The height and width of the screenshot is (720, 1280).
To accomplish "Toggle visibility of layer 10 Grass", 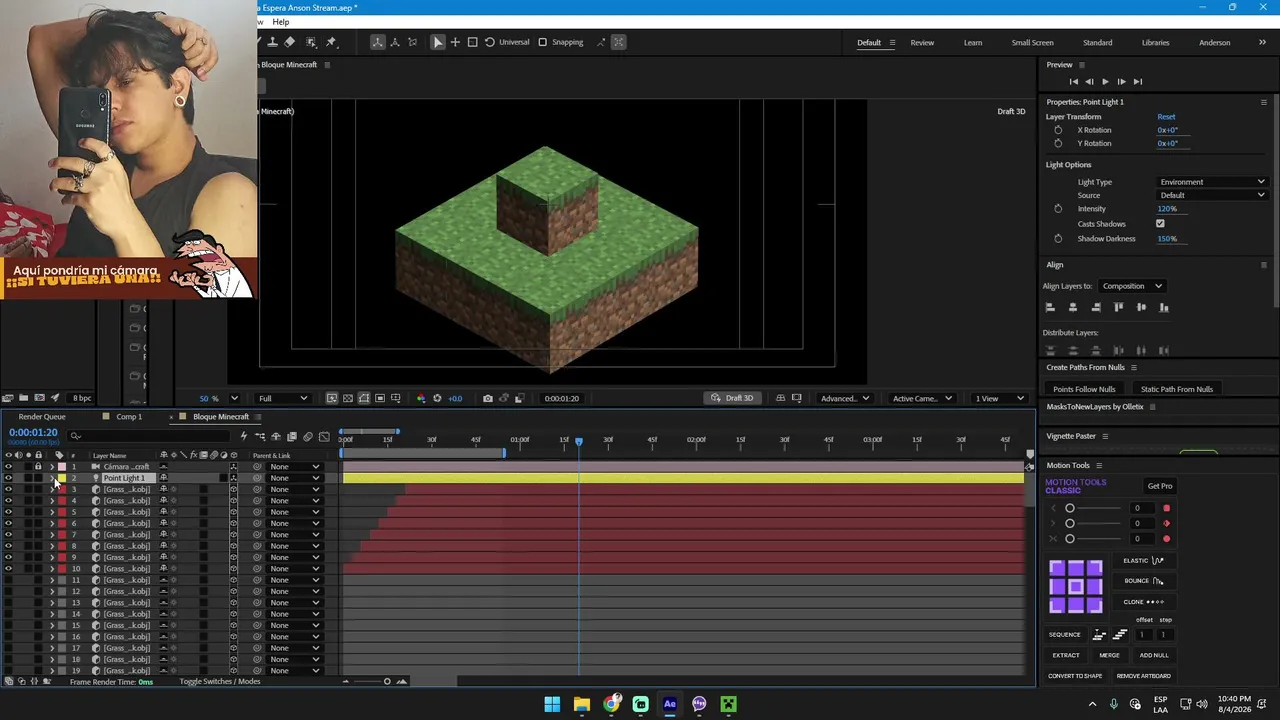I will (8, 569).
